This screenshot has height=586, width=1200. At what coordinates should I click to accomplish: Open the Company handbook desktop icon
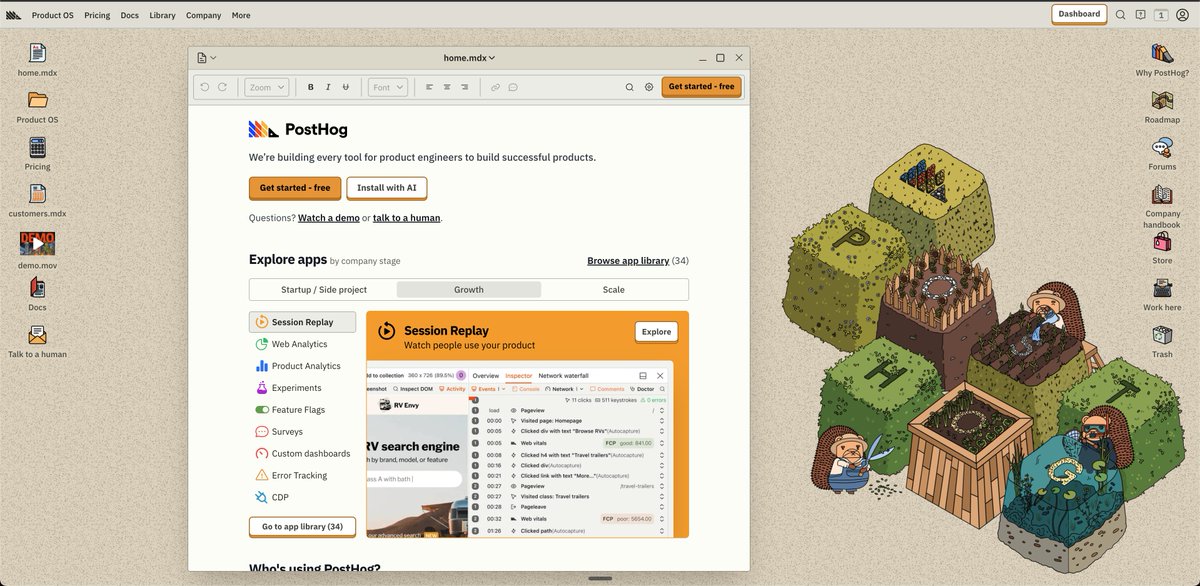point(1162,194)
